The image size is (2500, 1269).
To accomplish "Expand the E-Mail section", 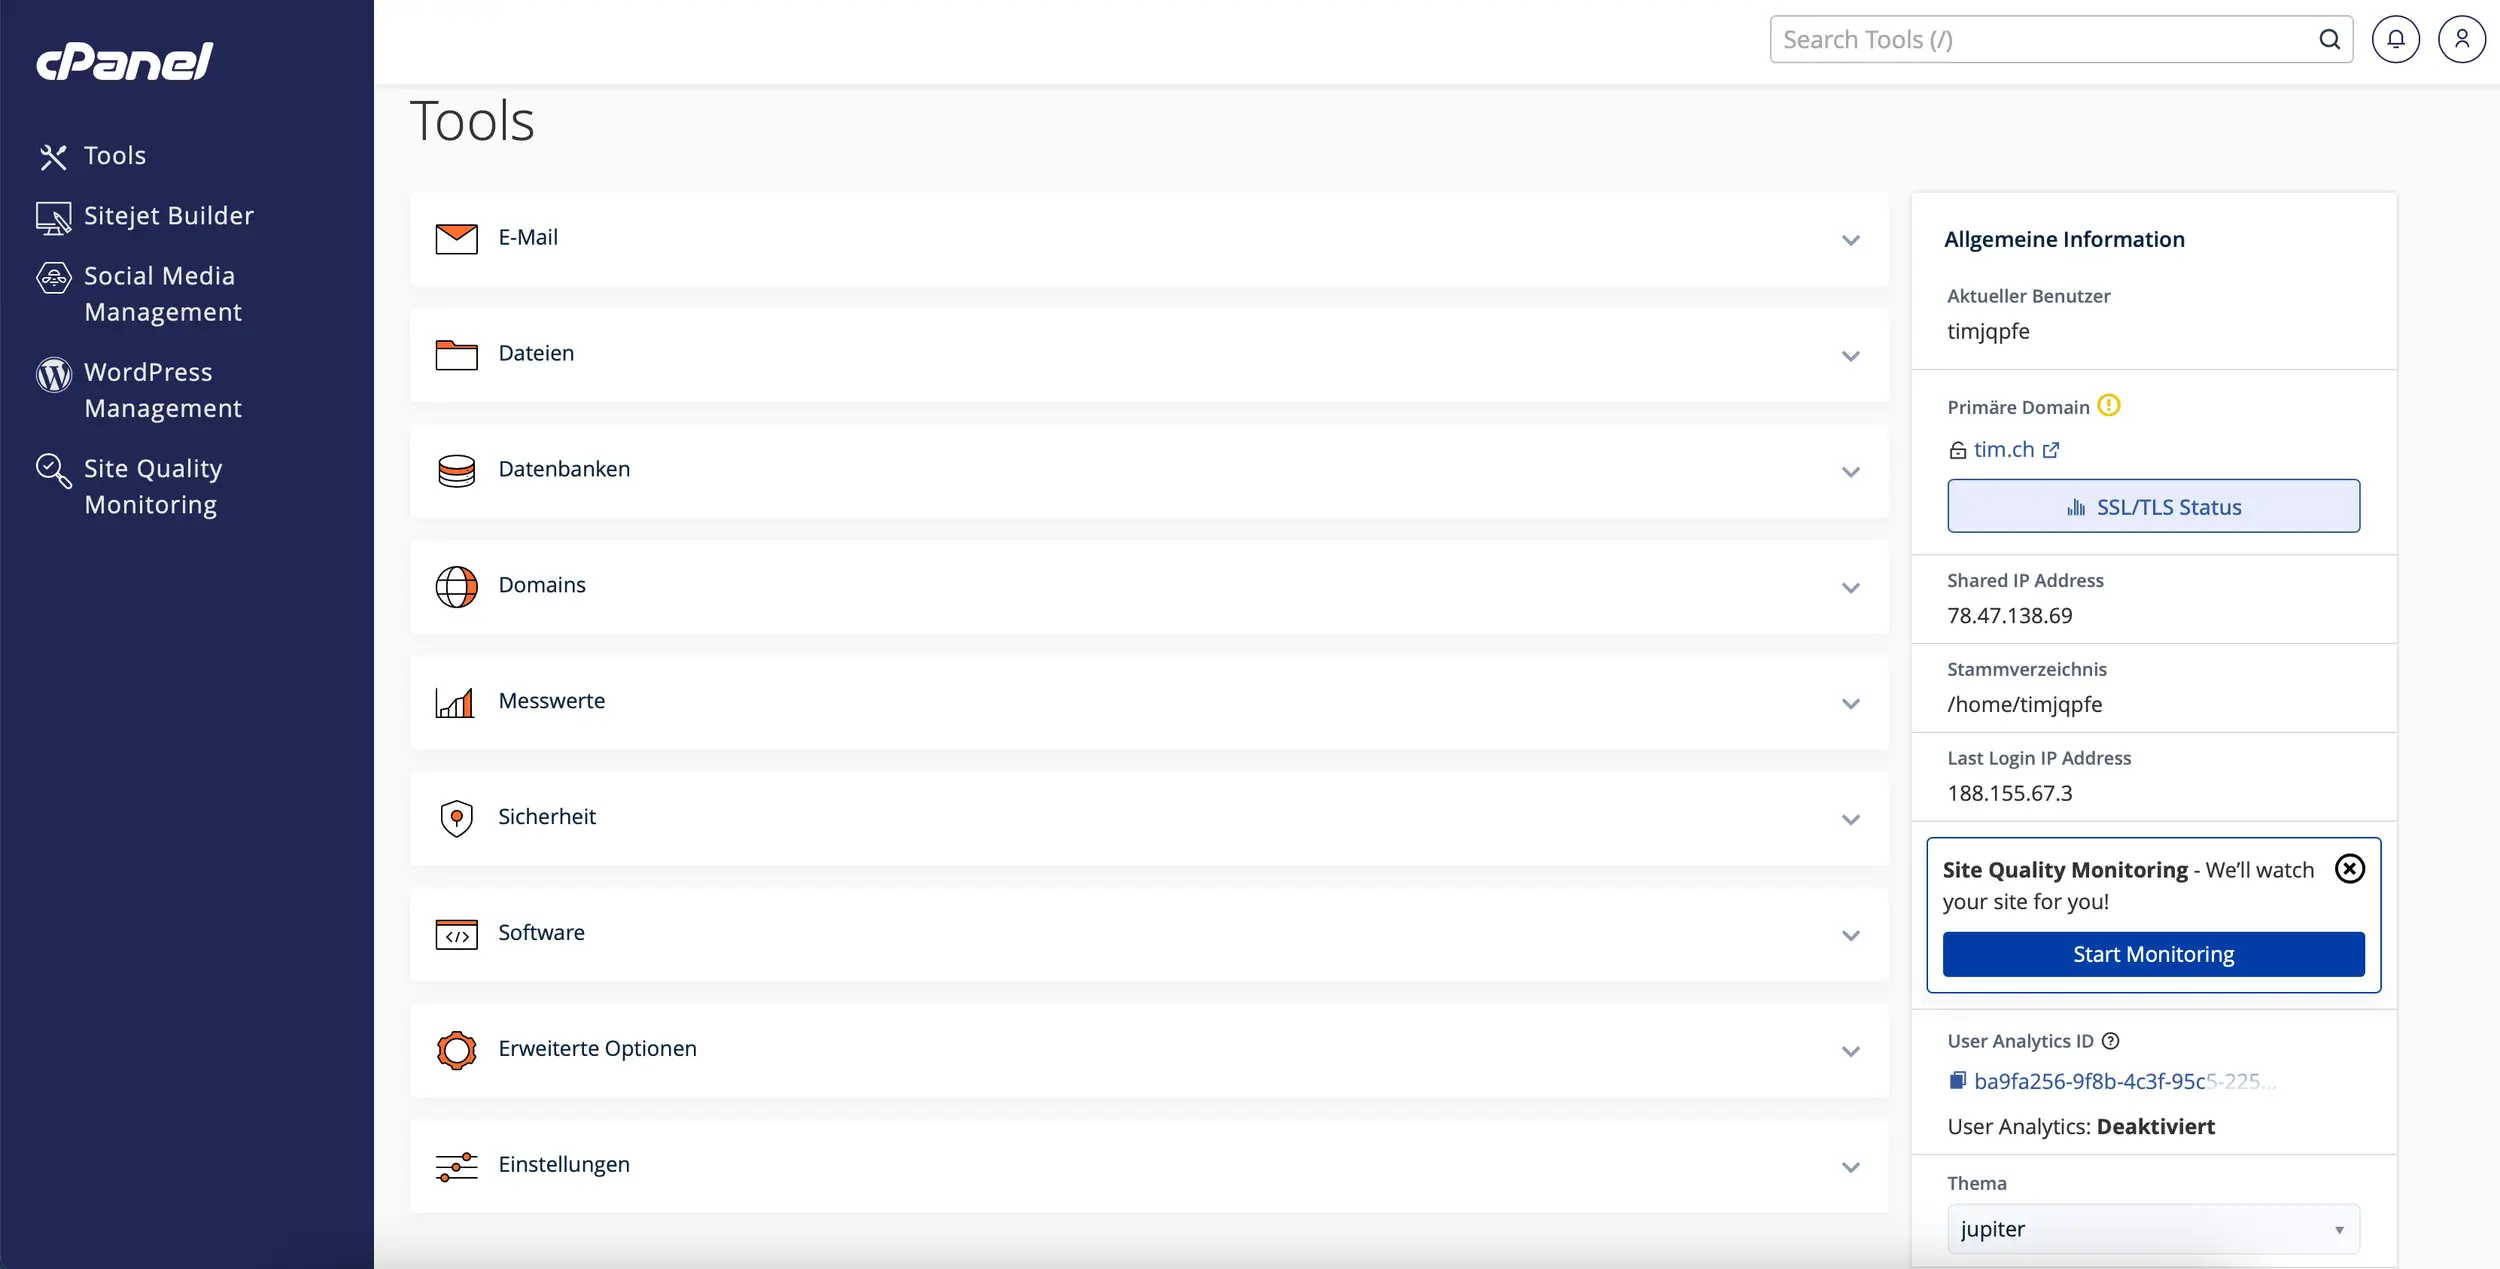I will (1850, 240).
